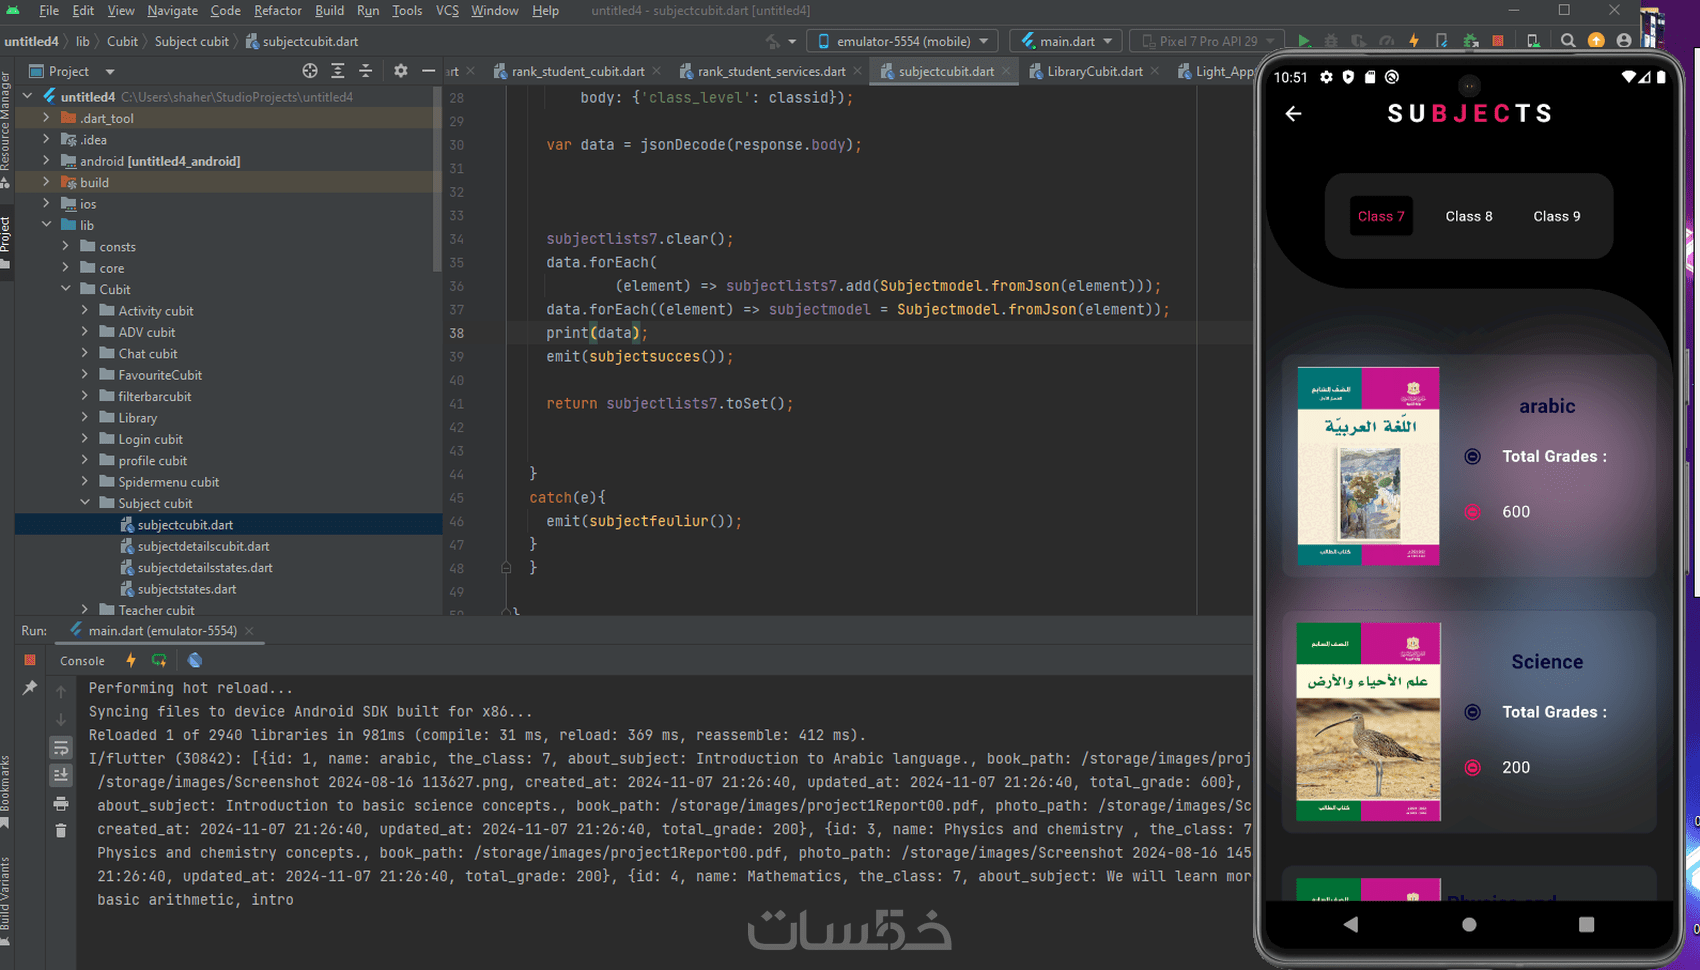1700x970 pixels.
Task: Open Project panel settings gear
Action: (401, 71)
